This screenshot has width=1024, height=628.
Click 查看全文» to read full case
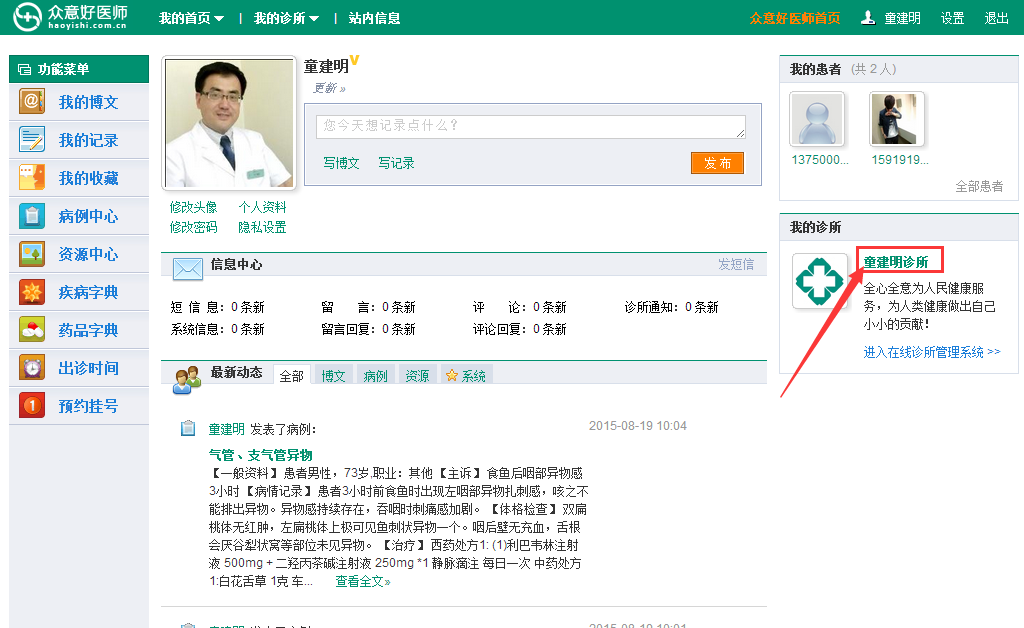tap(363, 581)
